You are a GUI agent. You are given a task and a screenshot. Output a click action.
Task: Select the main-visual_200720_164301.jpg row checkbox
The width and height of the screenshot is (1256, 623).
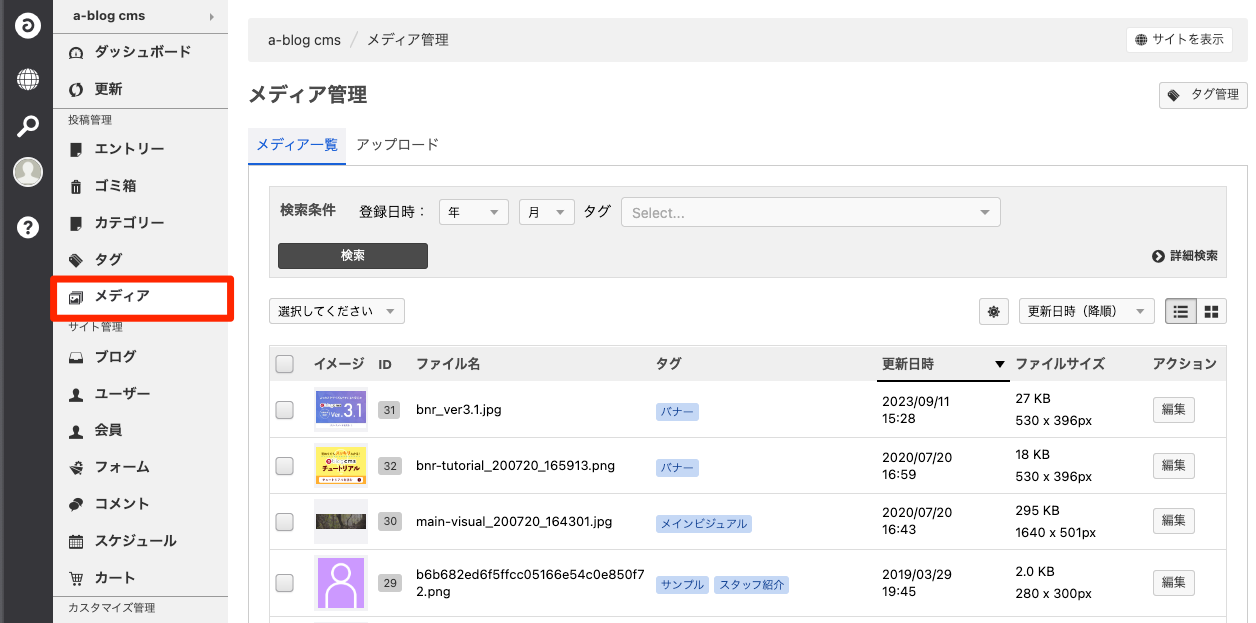pos(285,522)
